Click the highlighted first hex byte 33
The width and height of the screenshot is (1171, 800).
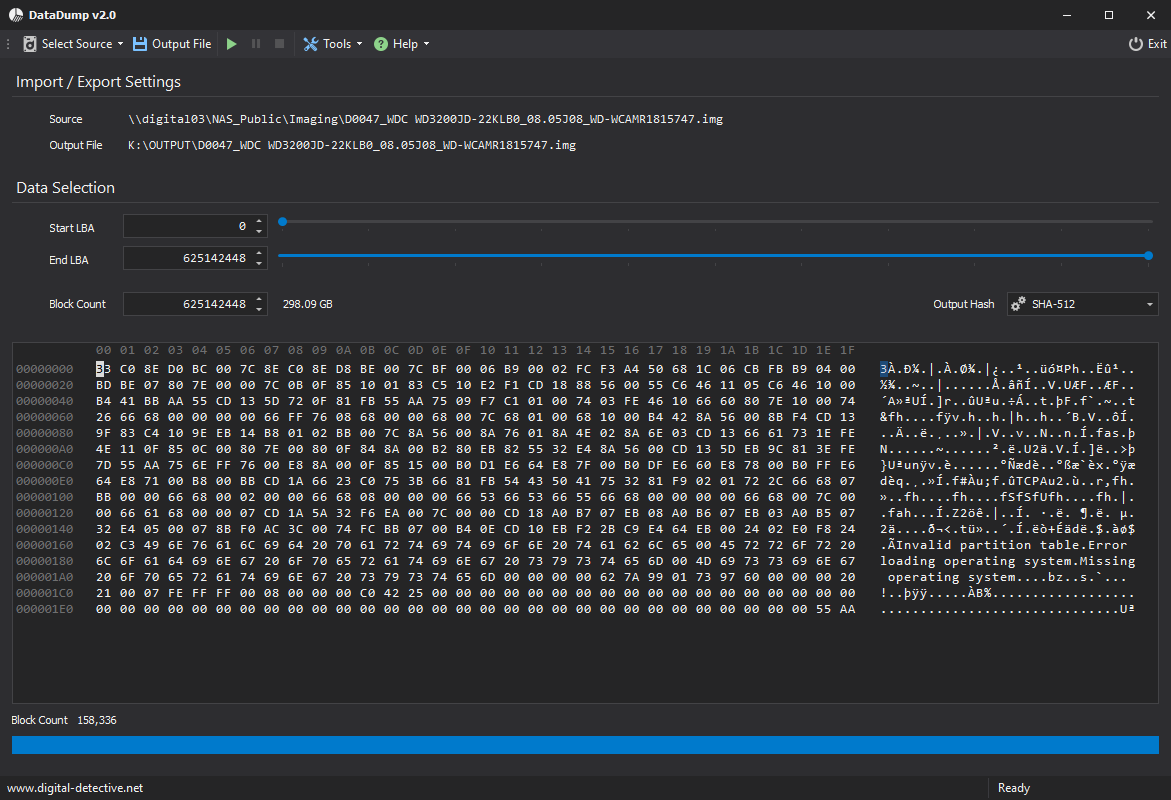point(103,369)
